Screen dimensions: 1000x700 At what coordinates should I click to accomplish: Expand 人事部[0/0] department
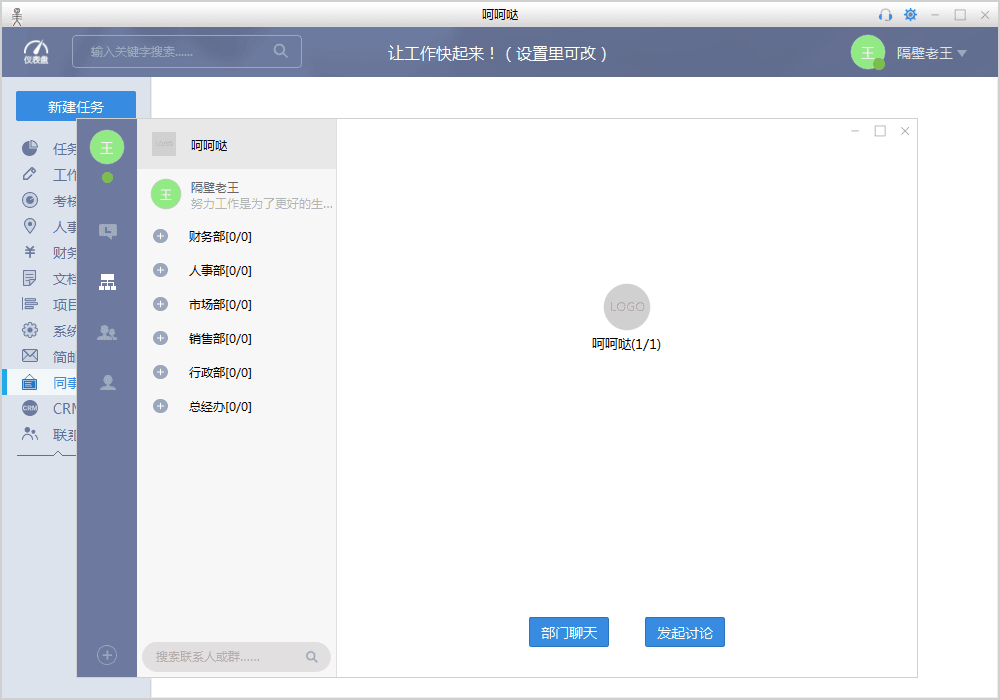pyautogui.click(x=160, y=270)
